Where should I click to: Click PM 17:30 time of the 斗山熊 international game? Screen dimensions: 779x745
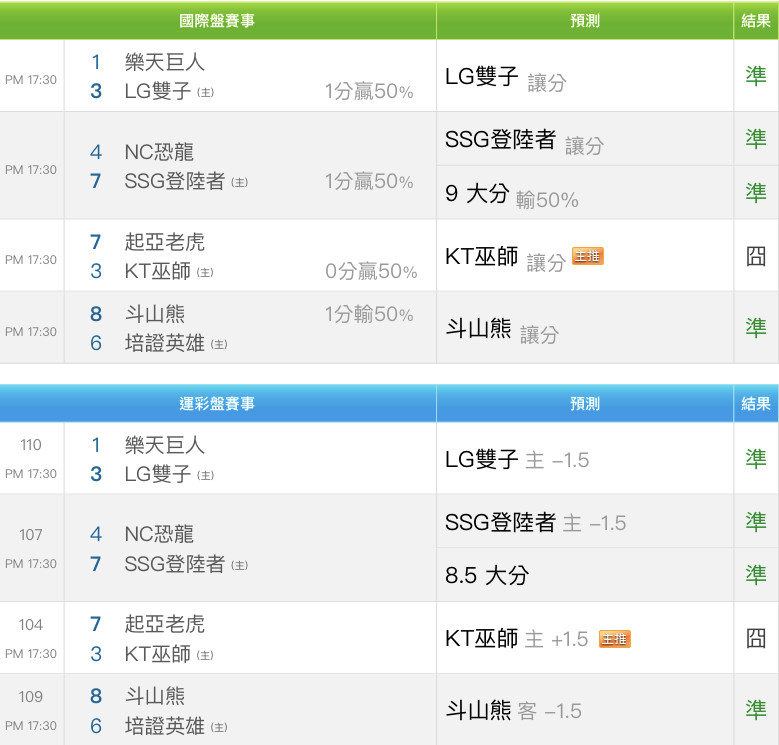[31, 331]
